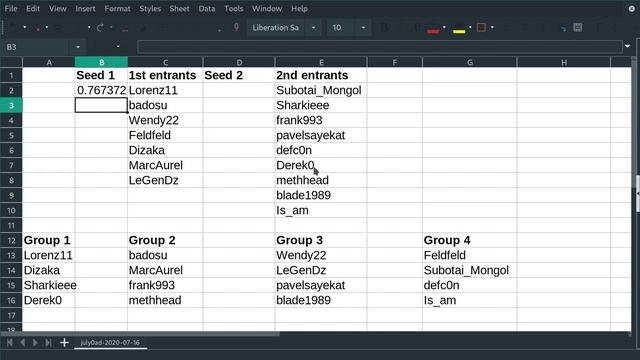This screenshot has height=360, width=640.
Task: Open the Data menu
Action: tap(207, 9)
